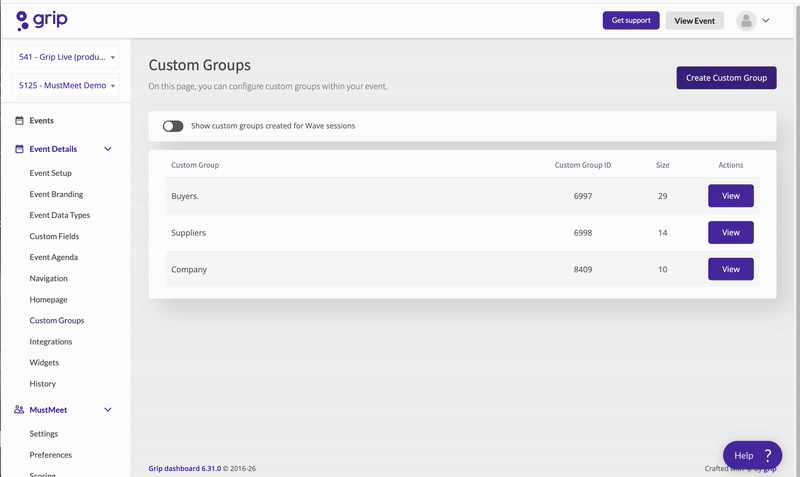Open the Help chat widget
This screenshot has height=477, width=800.
point(752,455)
